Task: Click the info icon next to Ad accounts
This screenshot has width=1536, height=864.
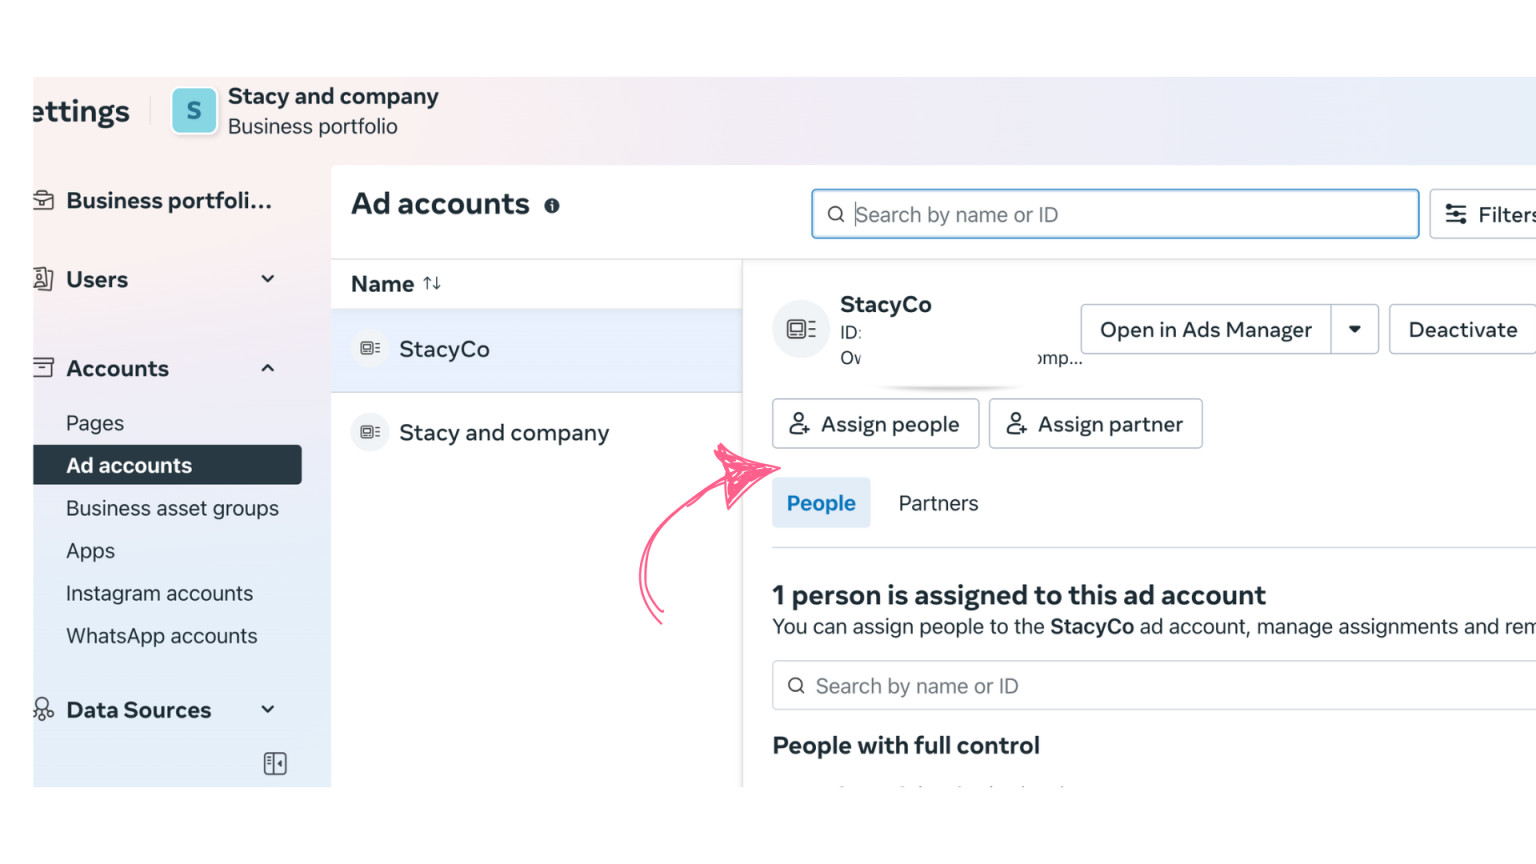Action: coord(552,205)
